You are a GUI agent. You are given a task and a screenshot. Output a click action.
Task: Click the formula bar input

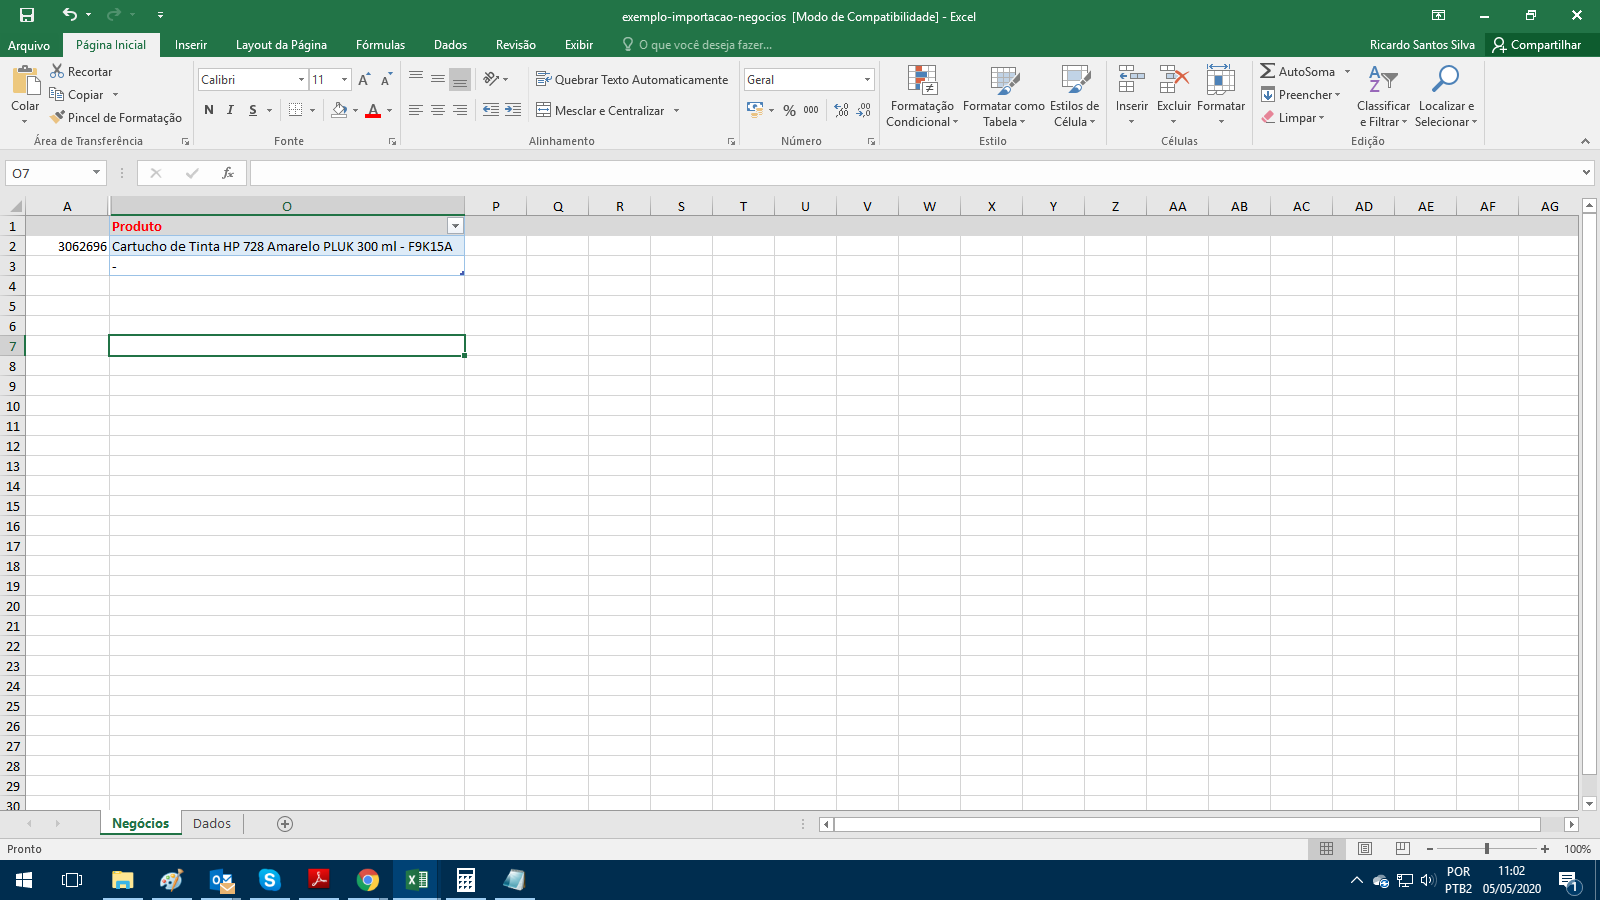(915, 173)
